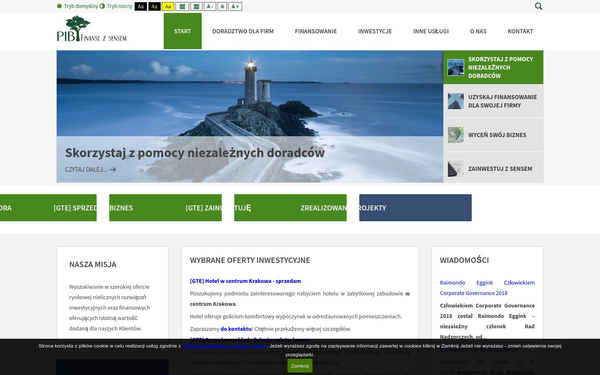
Task: Toggle the first page layout width button
Action: point(182,7)
